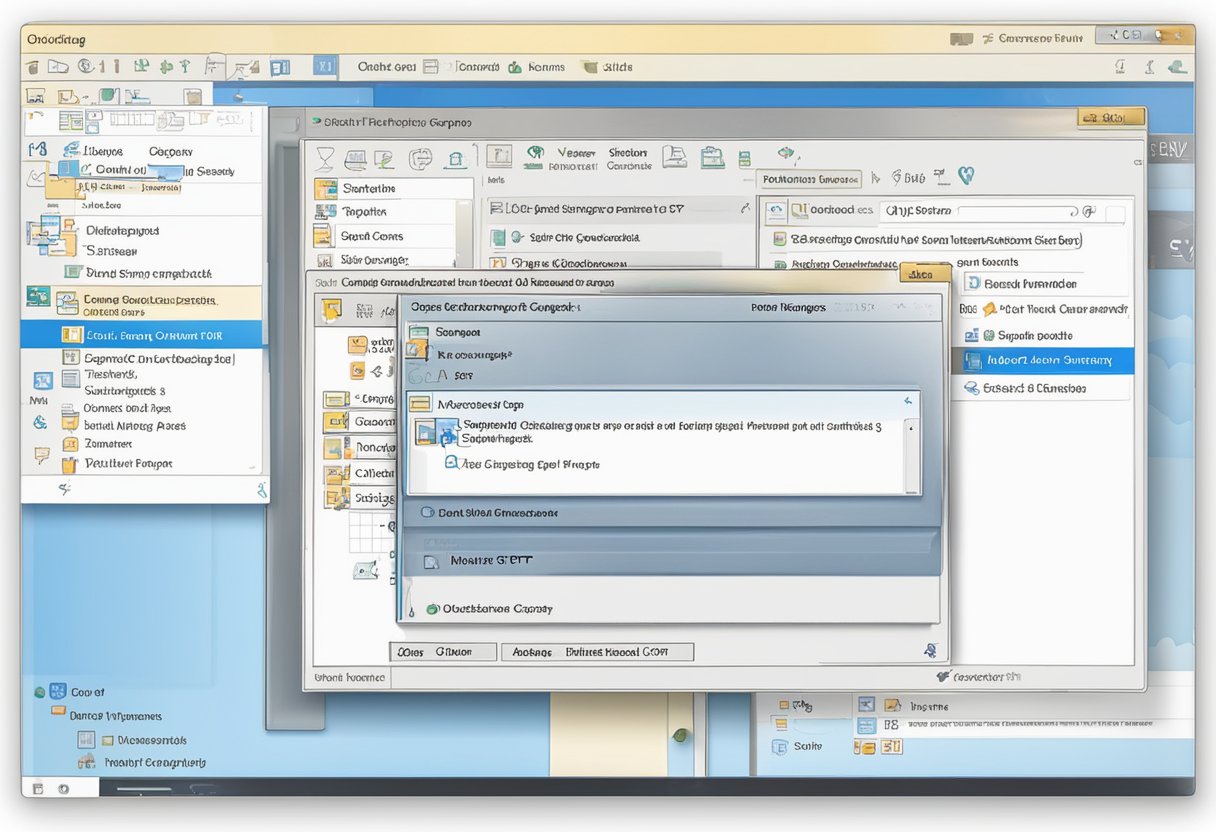The image size is (1216, 832).
Task: Click the teal heart shield icon
Action: [966, 177]
